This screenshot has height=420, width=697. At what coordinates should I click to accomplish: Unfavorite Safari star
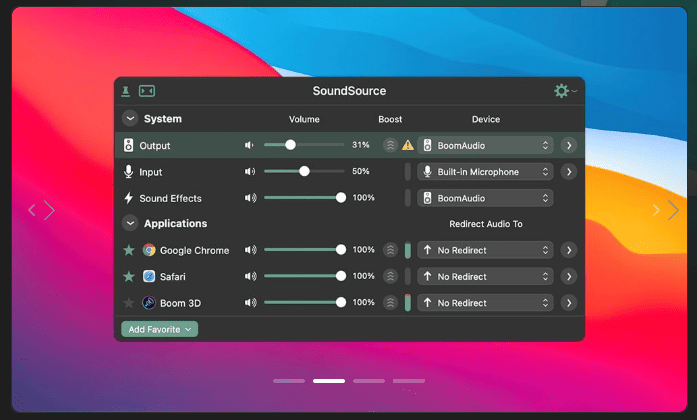pyautogui.click(x=129, y=276)
